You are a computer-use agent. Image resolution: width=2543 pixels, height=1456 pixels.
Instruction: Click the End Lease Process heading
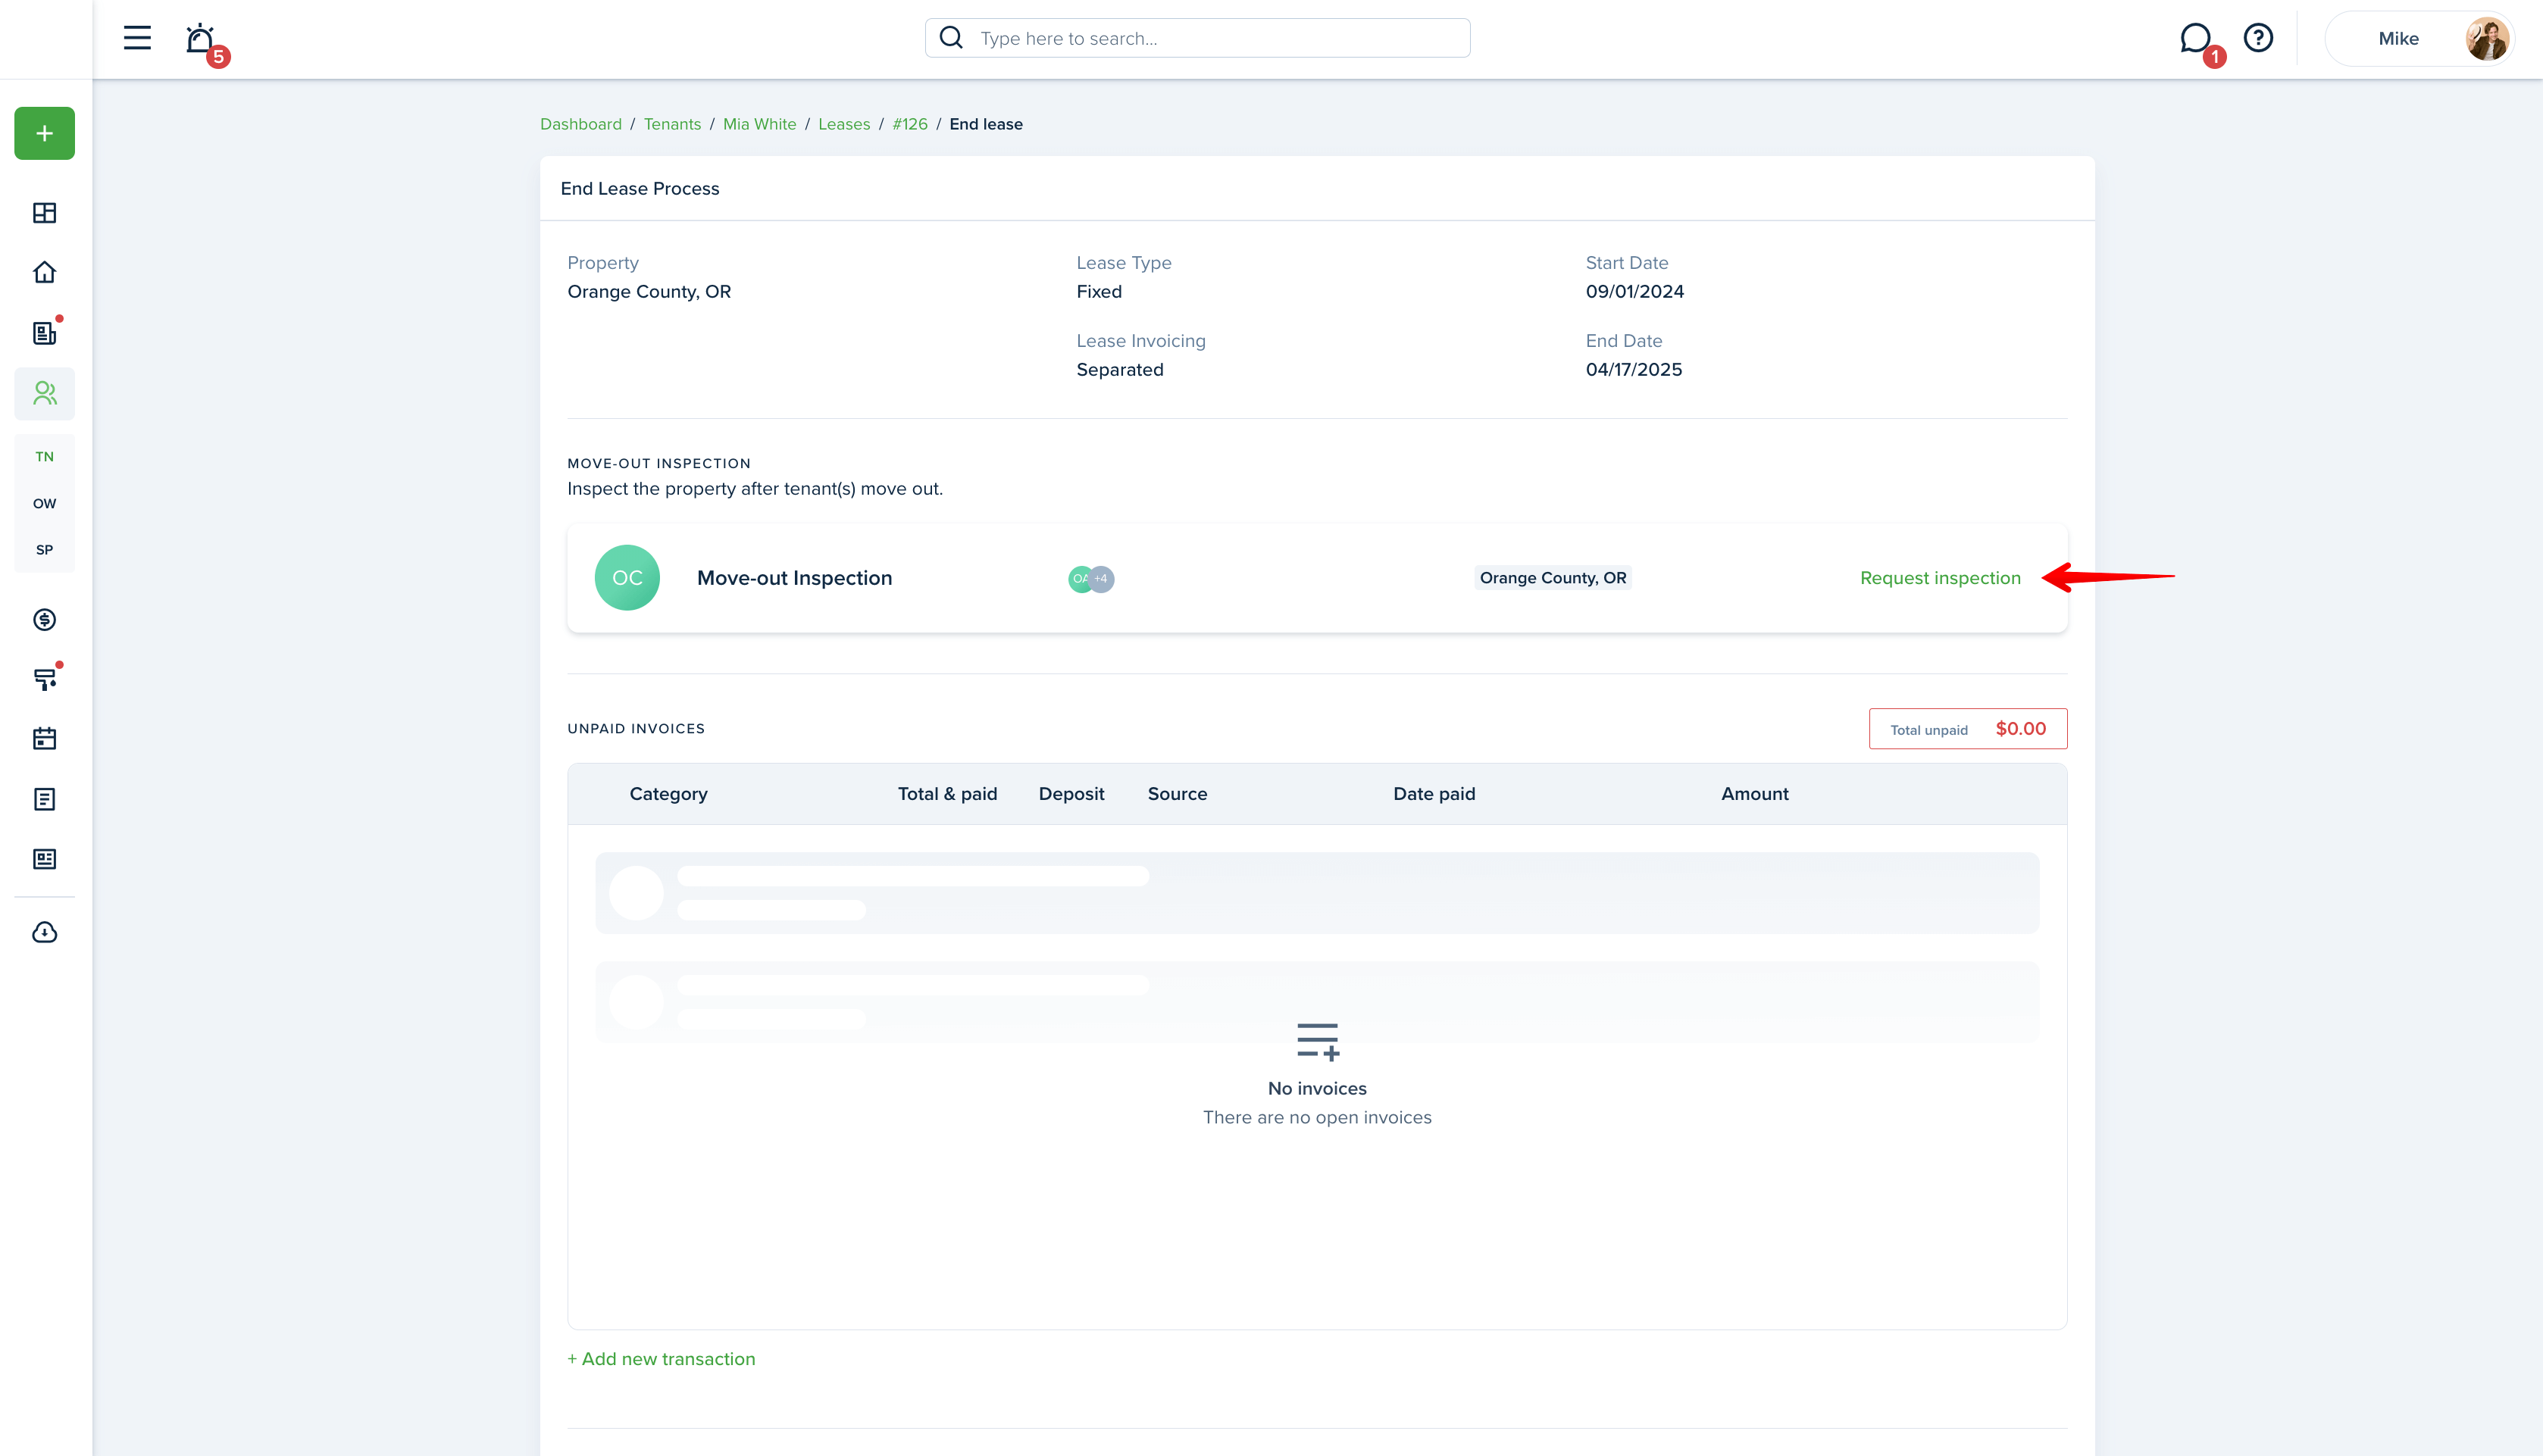pos(640,189)
